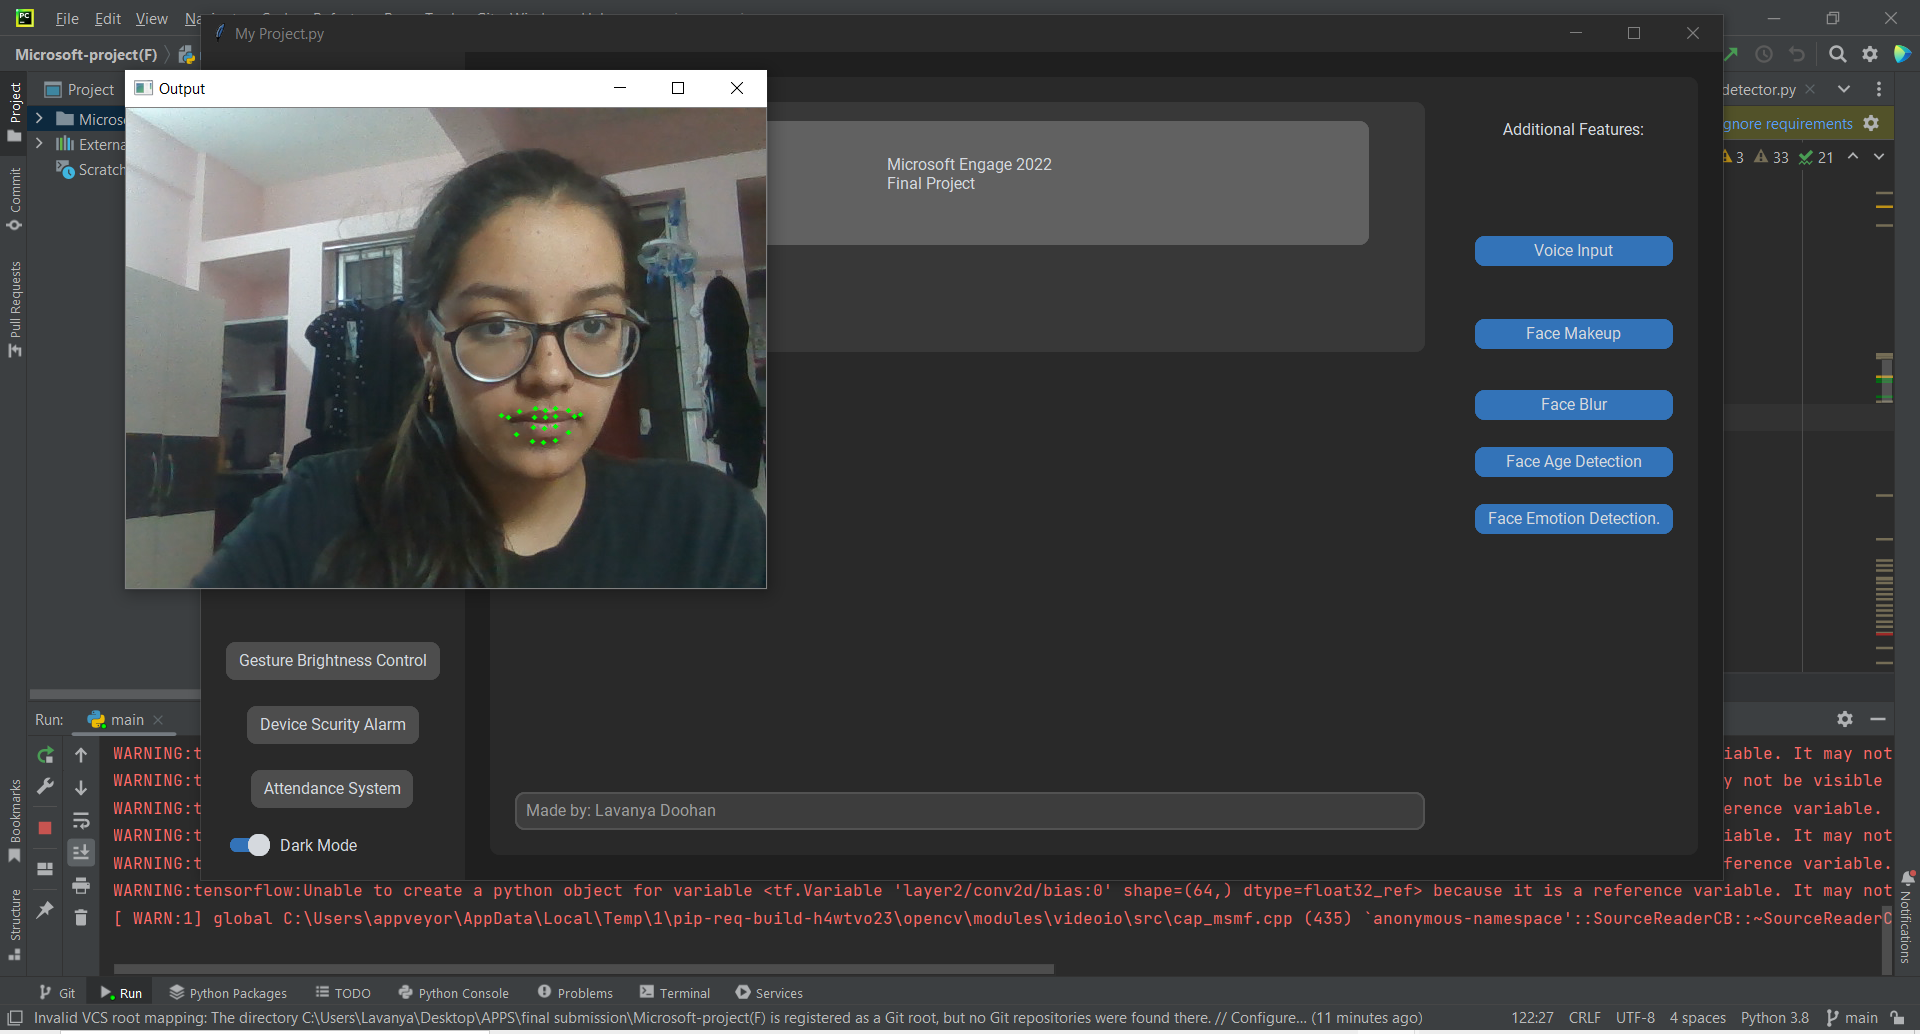Open run configuration settings via wrench icon

[46, 786]
